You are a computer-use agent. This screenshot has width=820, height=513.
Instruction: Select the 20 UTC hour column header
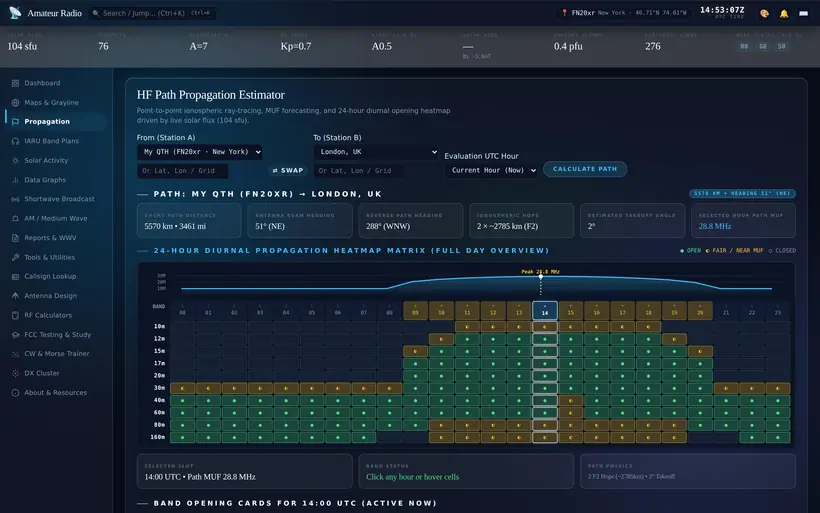click(x=700, y=310)
